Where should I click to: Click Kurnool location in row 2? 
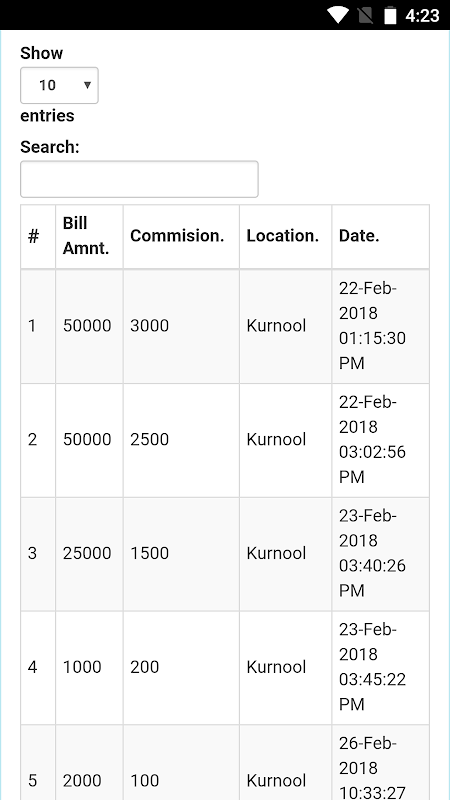pos(277,440)
